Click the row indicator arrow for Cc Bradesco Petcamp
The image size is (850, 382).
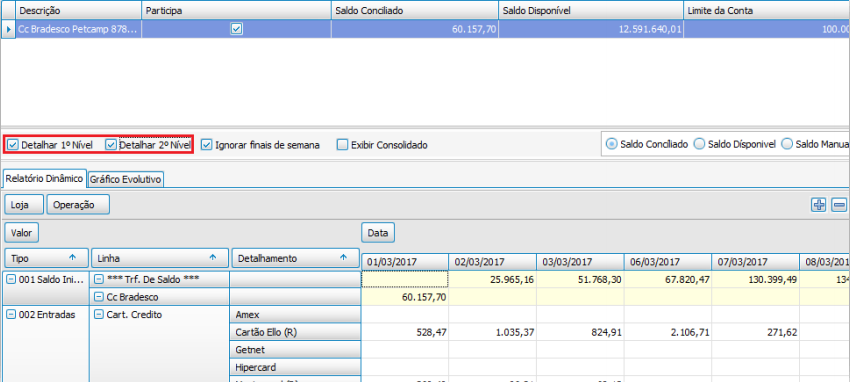tap(8, 29)
